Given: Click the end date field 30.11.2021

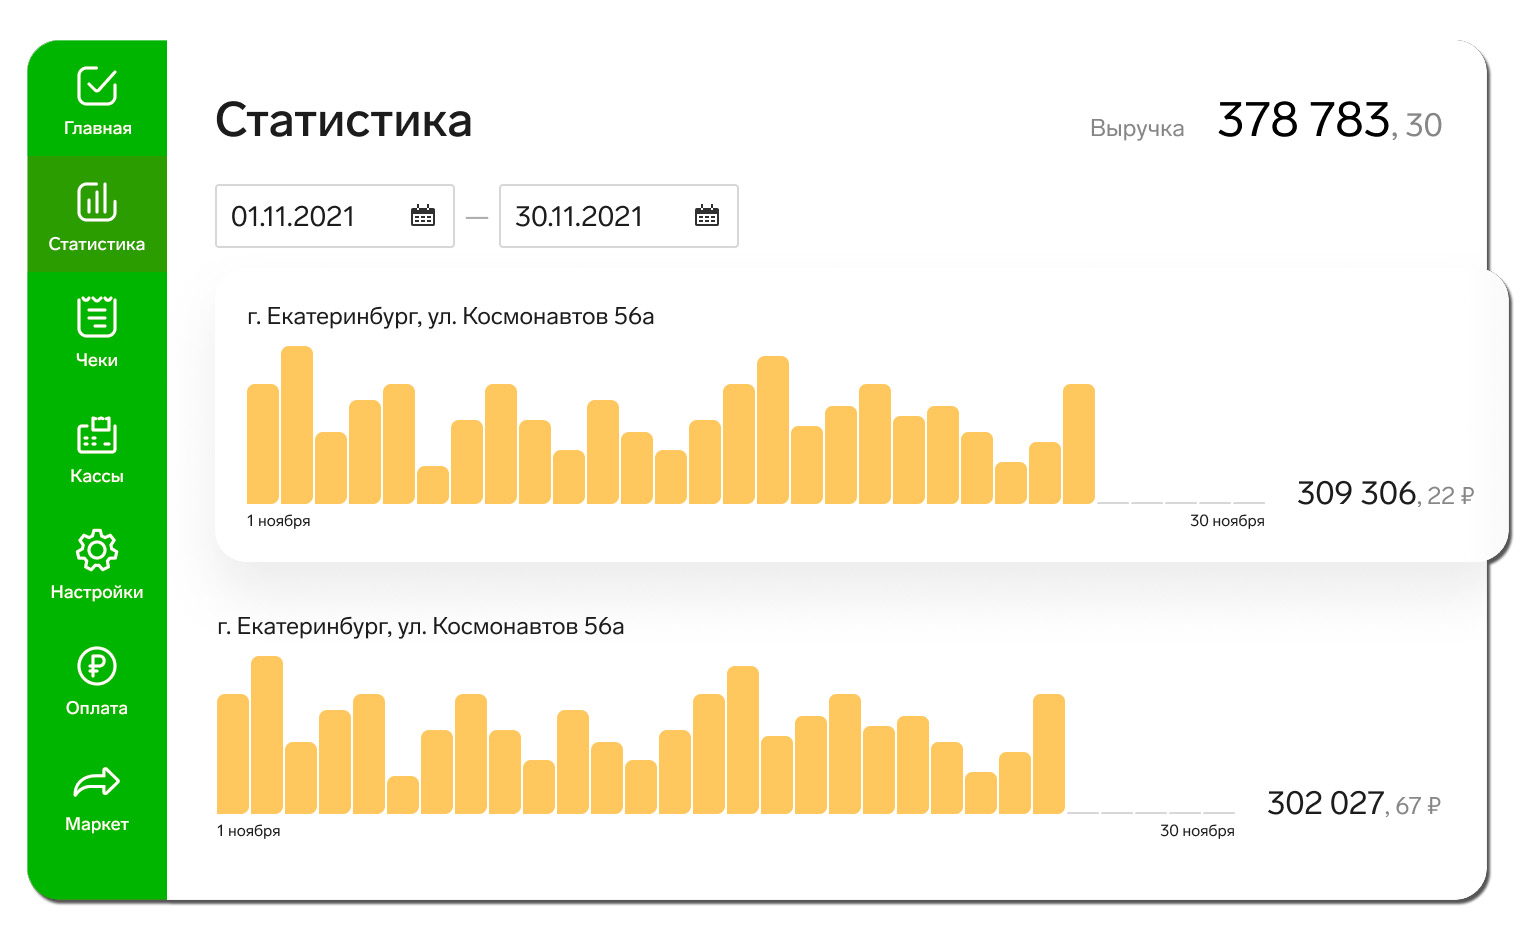Looking at the screenshot, I should 619,216.
